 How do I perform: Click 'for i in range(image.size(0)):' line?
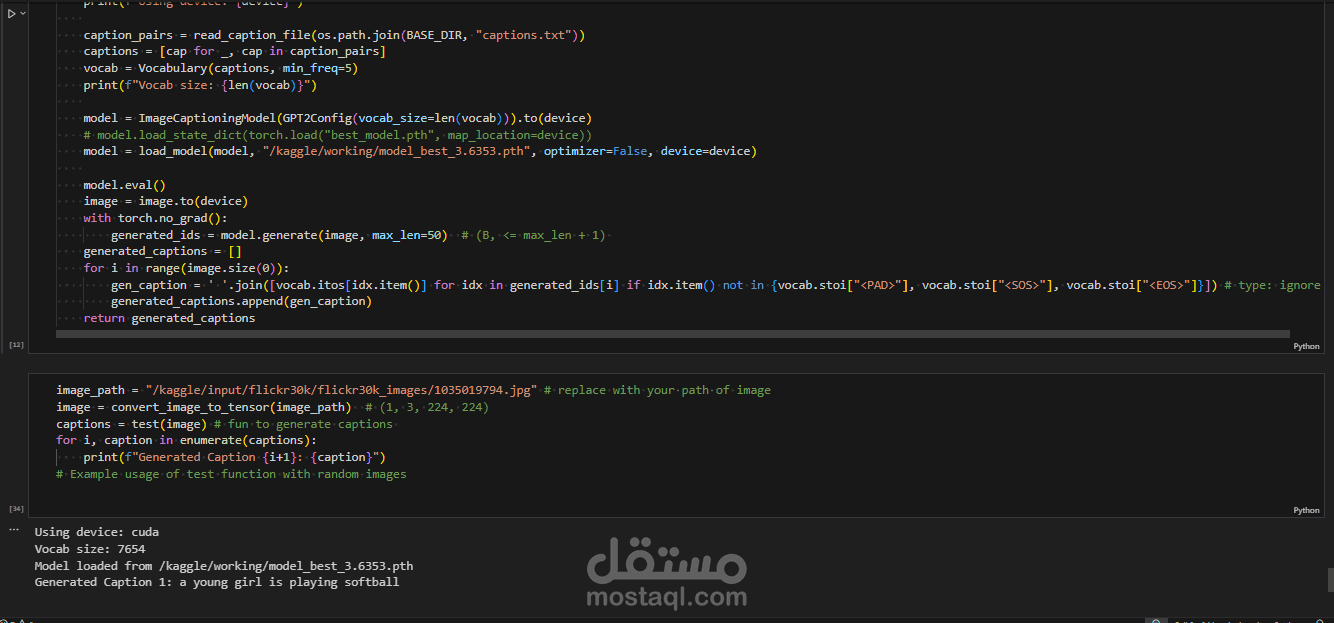(186, 268)
